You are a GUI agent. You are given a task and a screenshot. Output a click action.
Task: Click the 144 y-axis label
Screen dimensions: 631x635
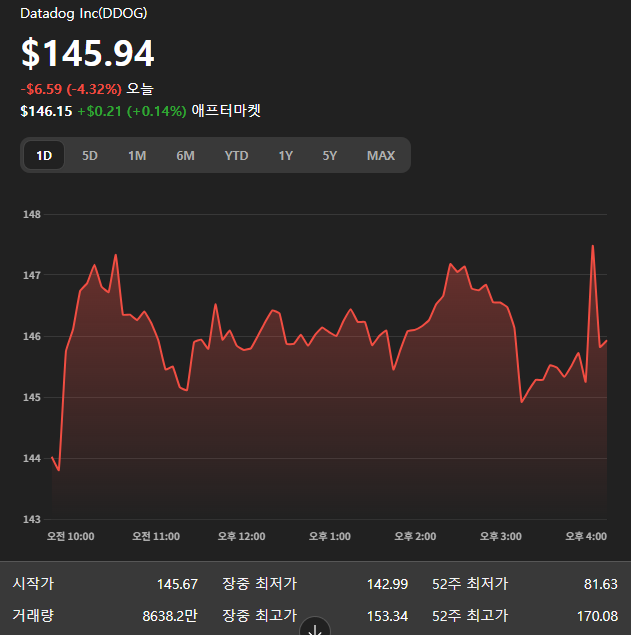coord(32,458)
